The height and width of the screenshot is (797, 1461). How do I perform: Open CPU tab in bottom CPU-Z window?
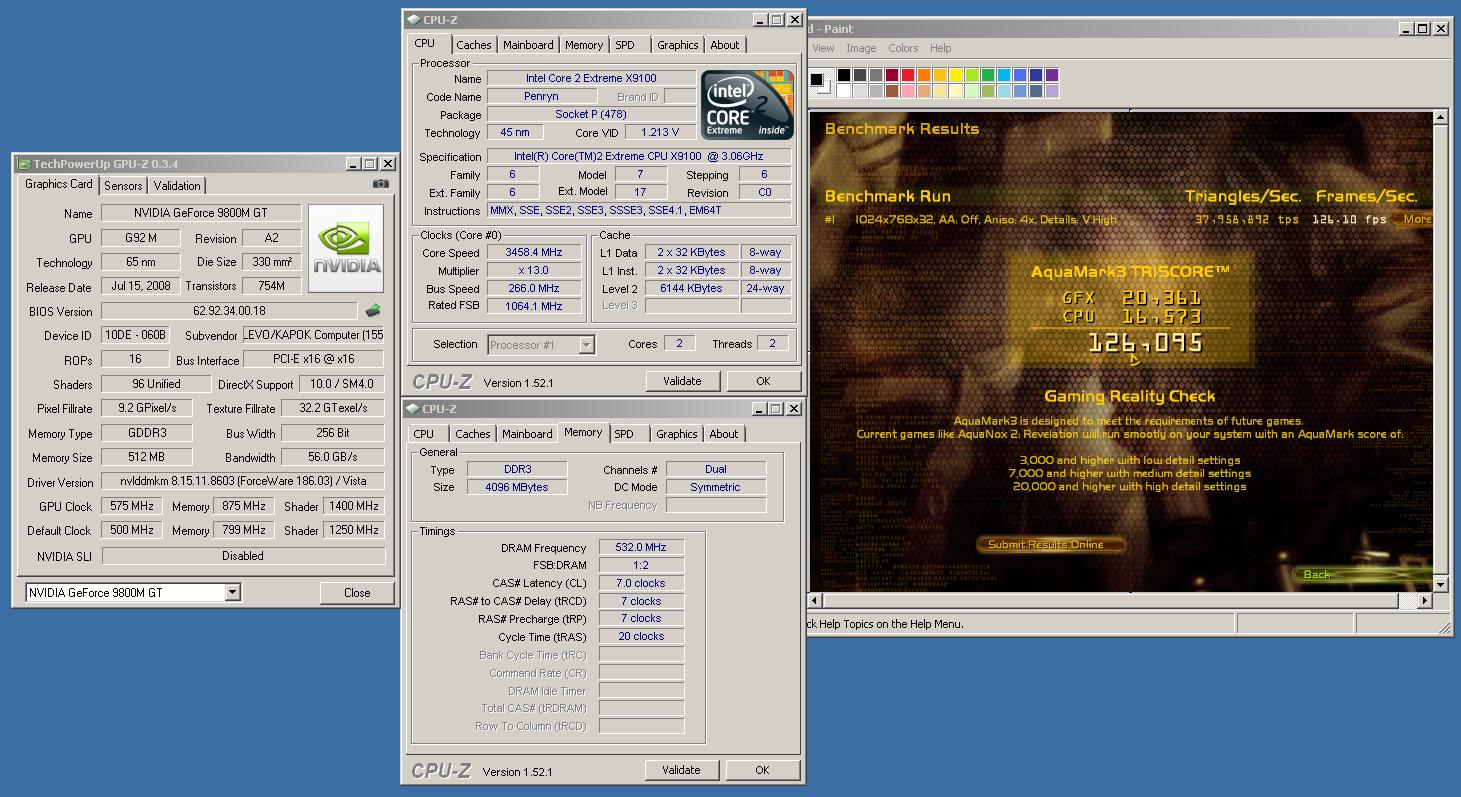pyautogui.click(x=424, y=434)
